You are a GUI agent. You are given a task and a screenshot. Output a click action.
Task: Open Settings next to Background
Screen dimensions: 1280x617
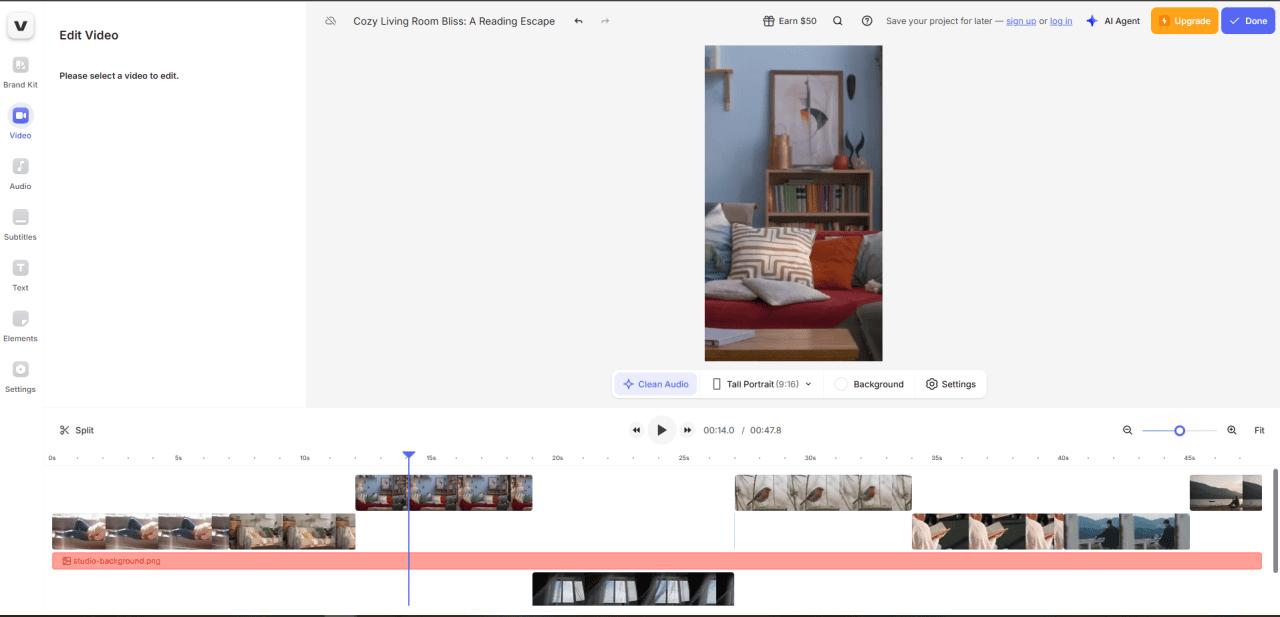tap(950, 383)
